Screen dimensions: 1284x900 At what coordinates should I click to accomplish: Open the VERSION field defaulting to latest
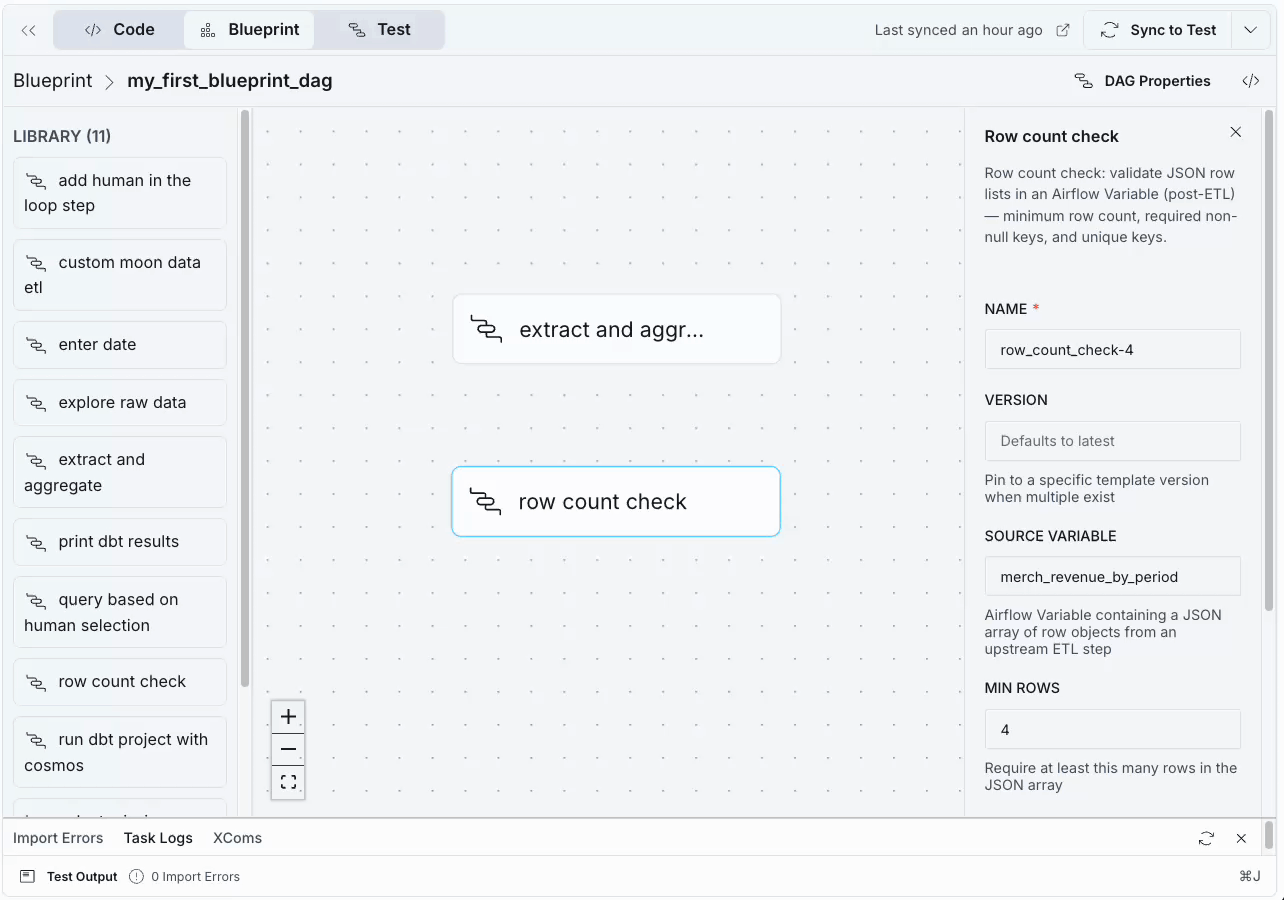[1112, 441]
